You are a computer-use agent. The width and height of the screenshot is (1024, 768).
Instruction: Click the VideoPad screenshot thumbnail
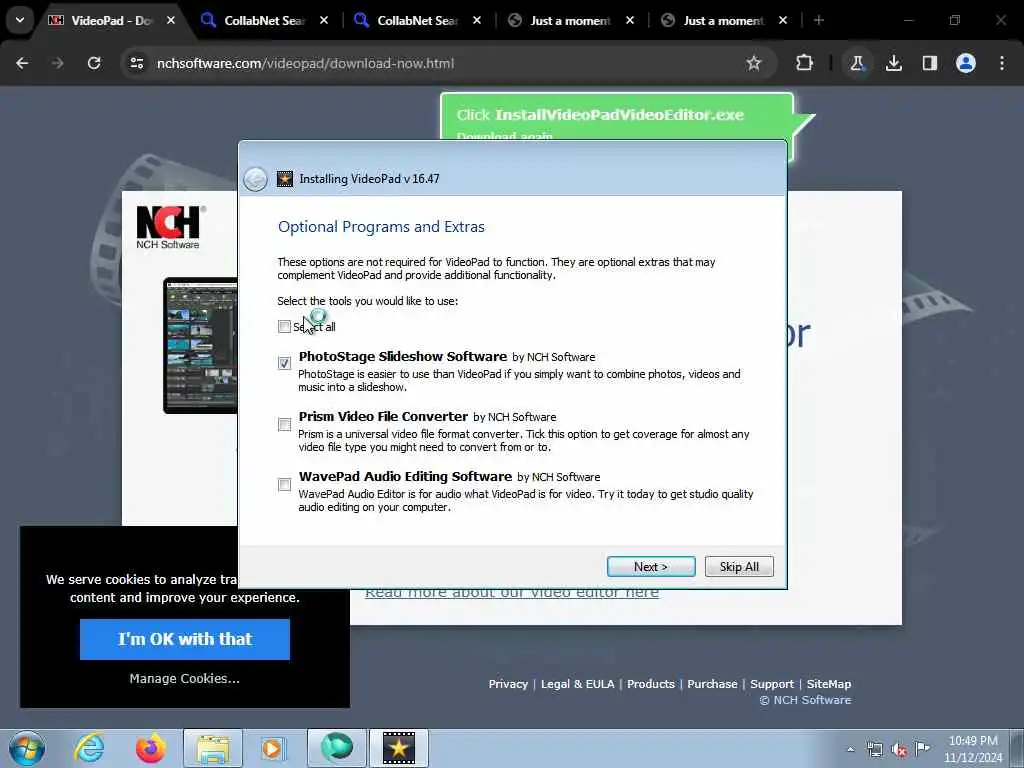click(200, 345)
